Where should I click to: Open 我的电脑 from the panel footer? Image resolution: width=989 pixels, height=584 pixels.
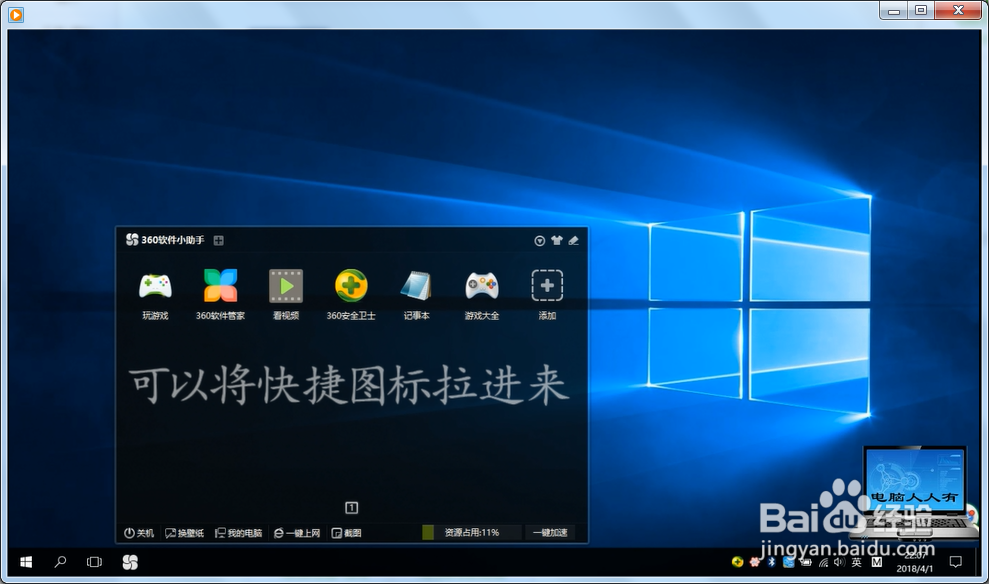coord(238,533)
